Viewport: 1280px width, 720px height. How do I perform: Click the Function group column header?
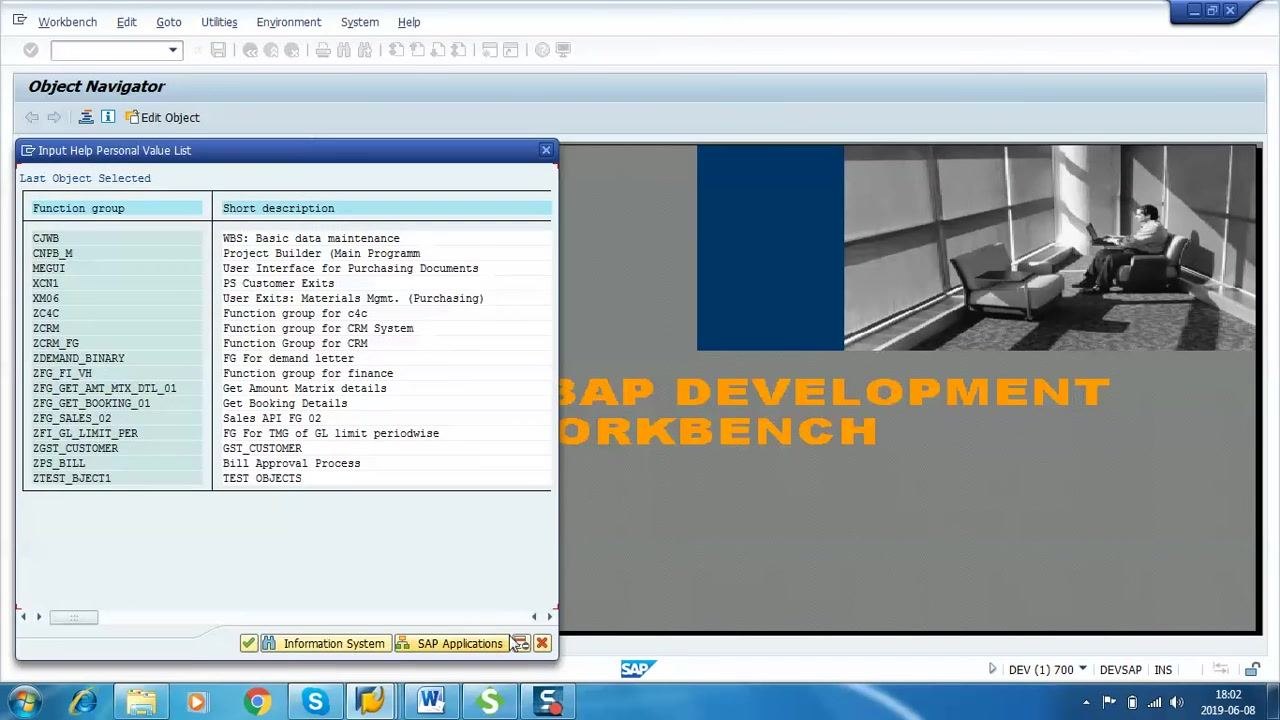click(x=117, y=208)
